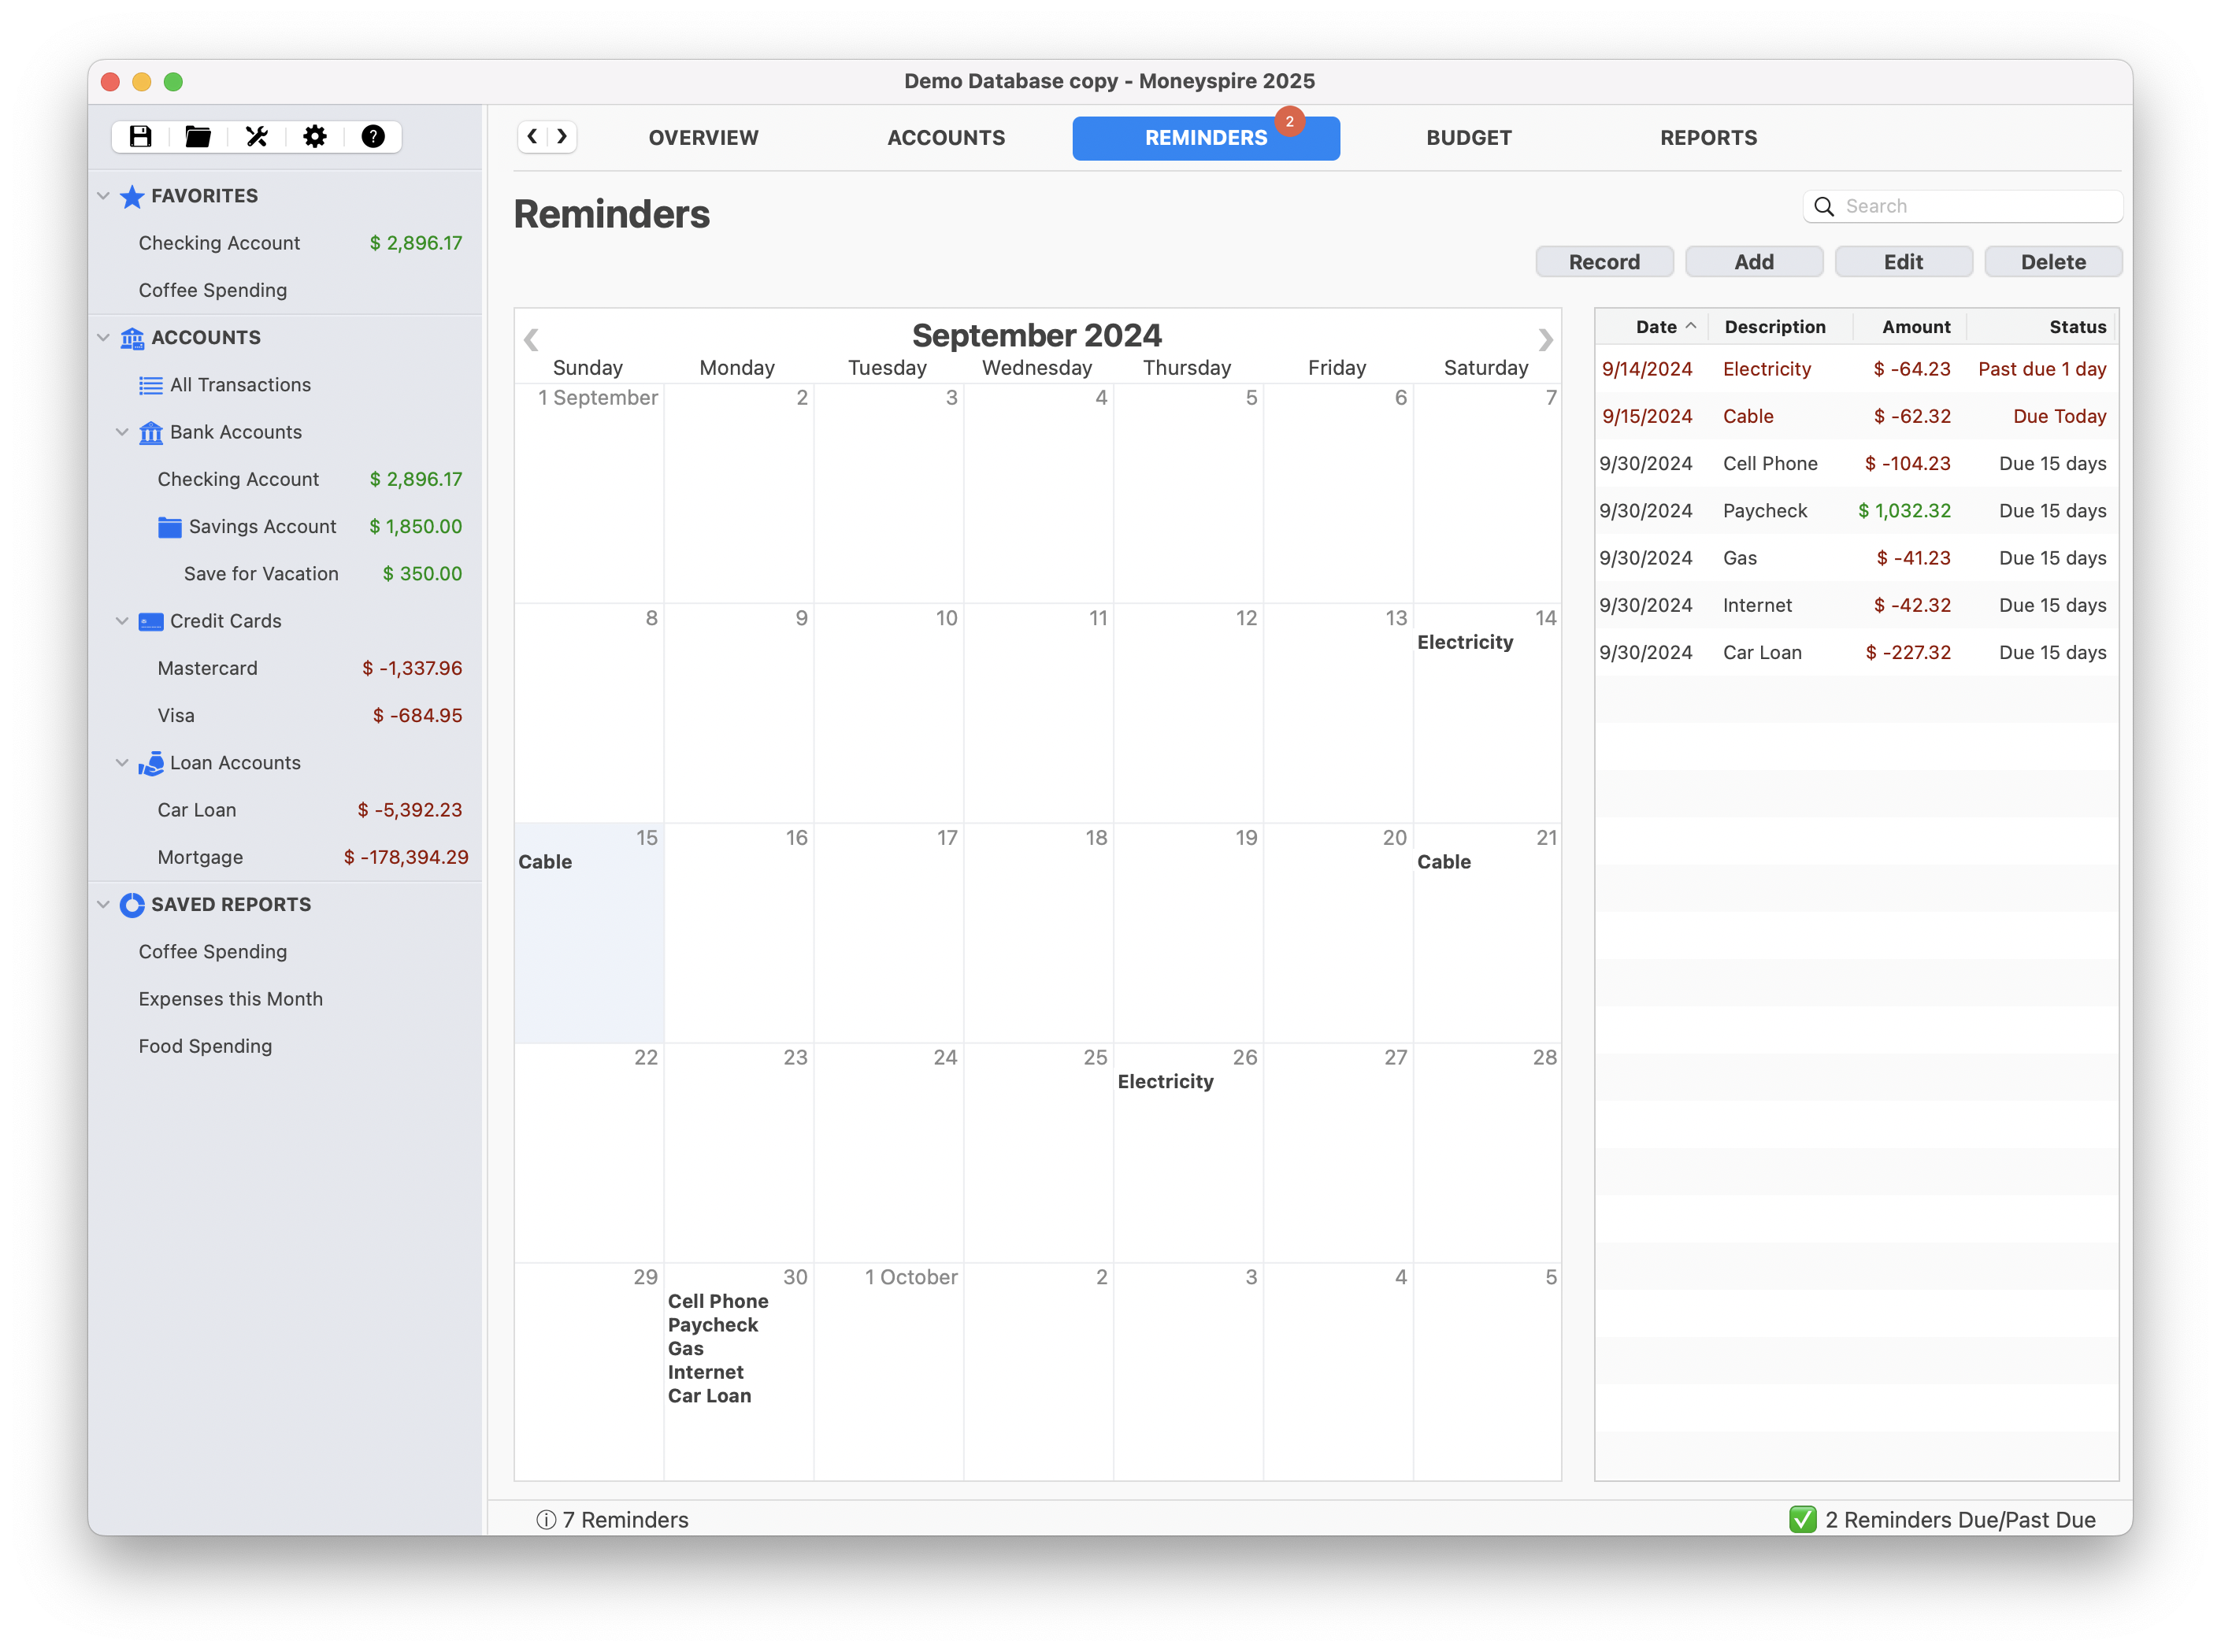Click the Savings Account folder icon
Screen dimensions: 2221x1652
click(170, 527)
